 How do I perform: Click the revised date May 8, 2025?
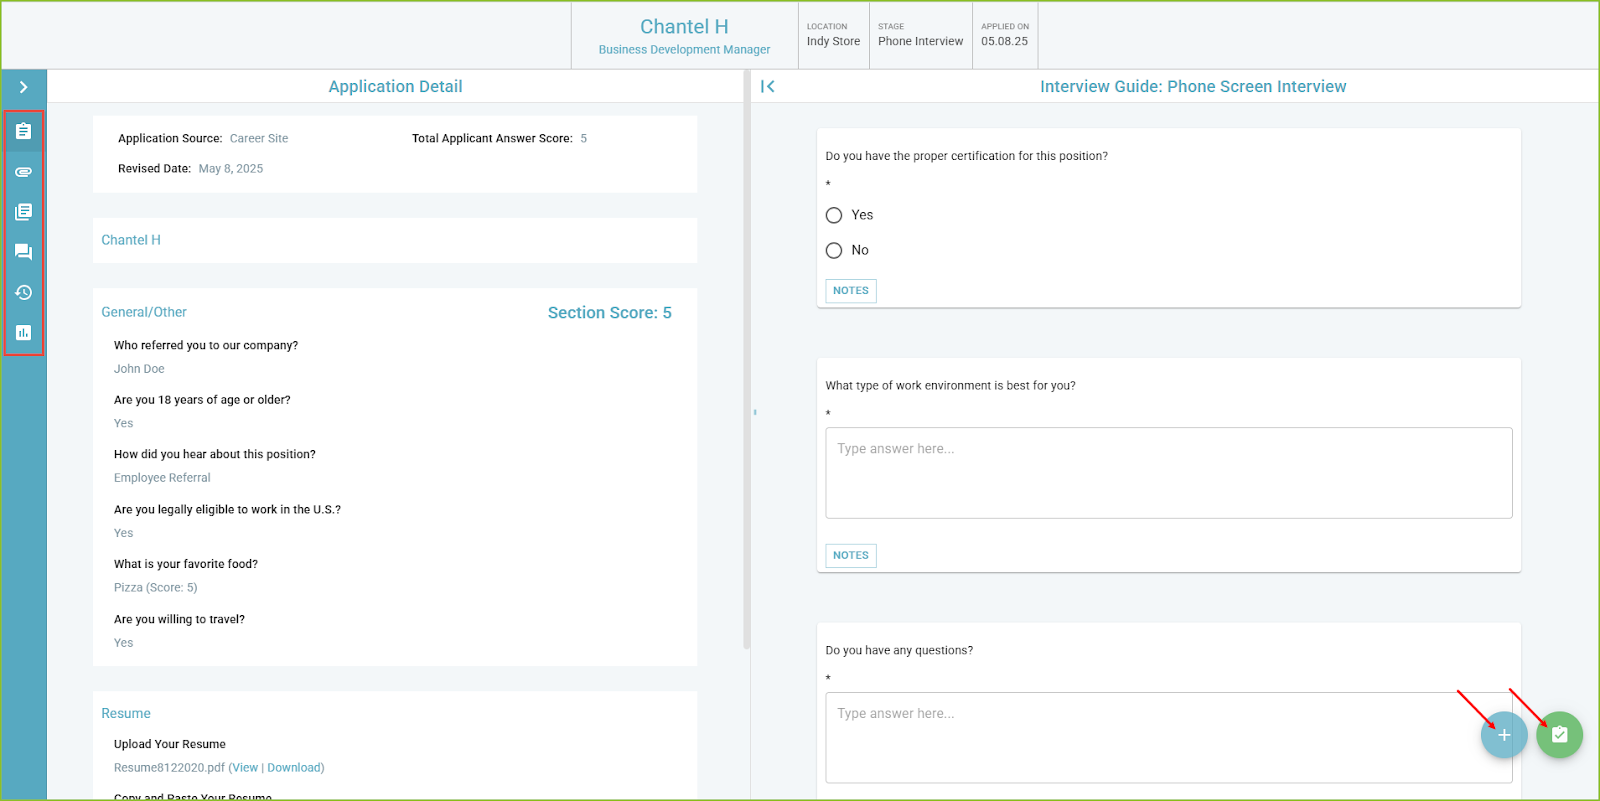click(x=231, y=169)
